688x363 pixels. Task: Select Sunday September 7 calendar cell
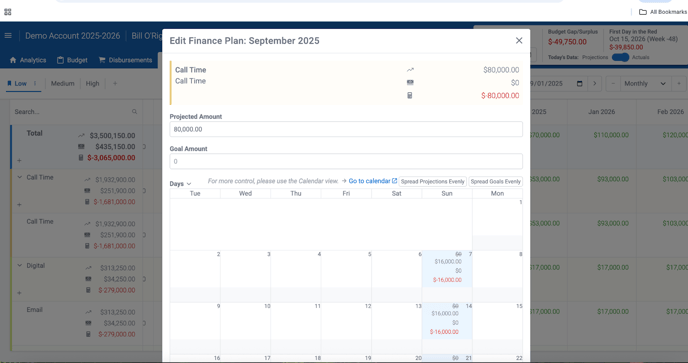pos(447,277)
